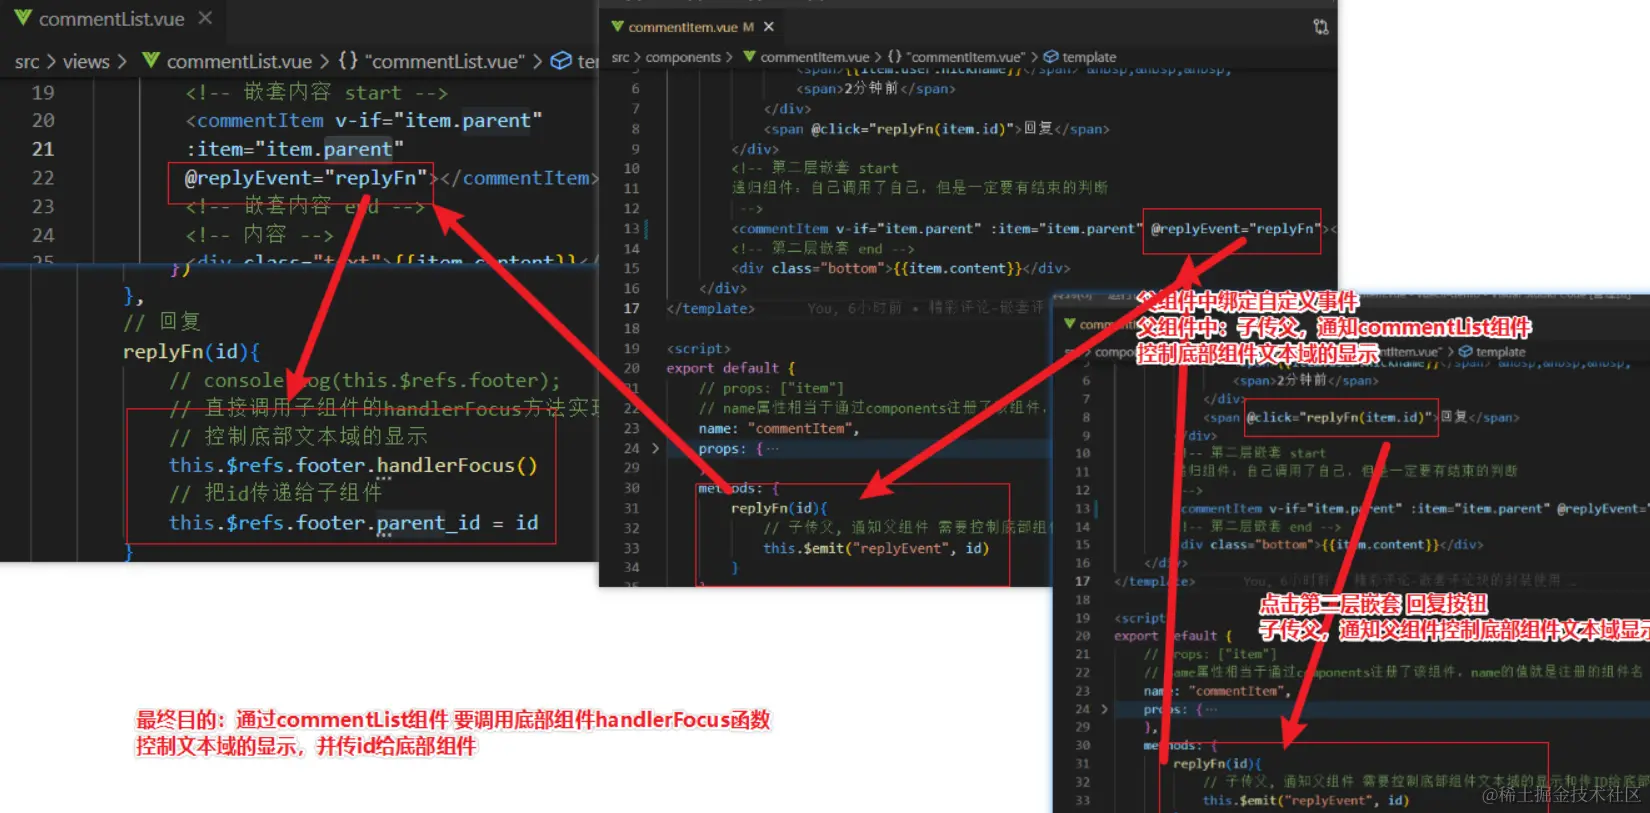The height and width of the screenshot is (813, 1650).
Task: Click '// 回复' comment in commentList.vue
Action: coord(161,322)
